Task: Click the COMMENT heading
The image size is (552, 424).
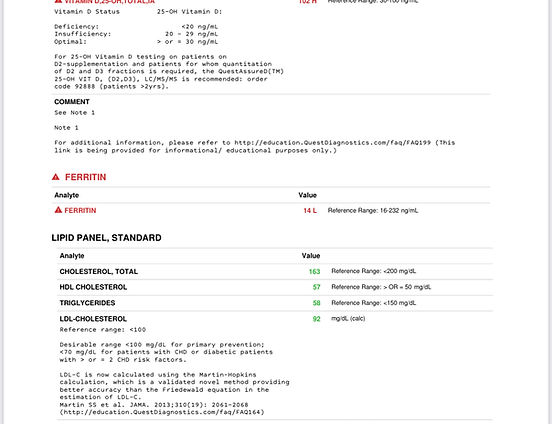Action: [72, 102]
